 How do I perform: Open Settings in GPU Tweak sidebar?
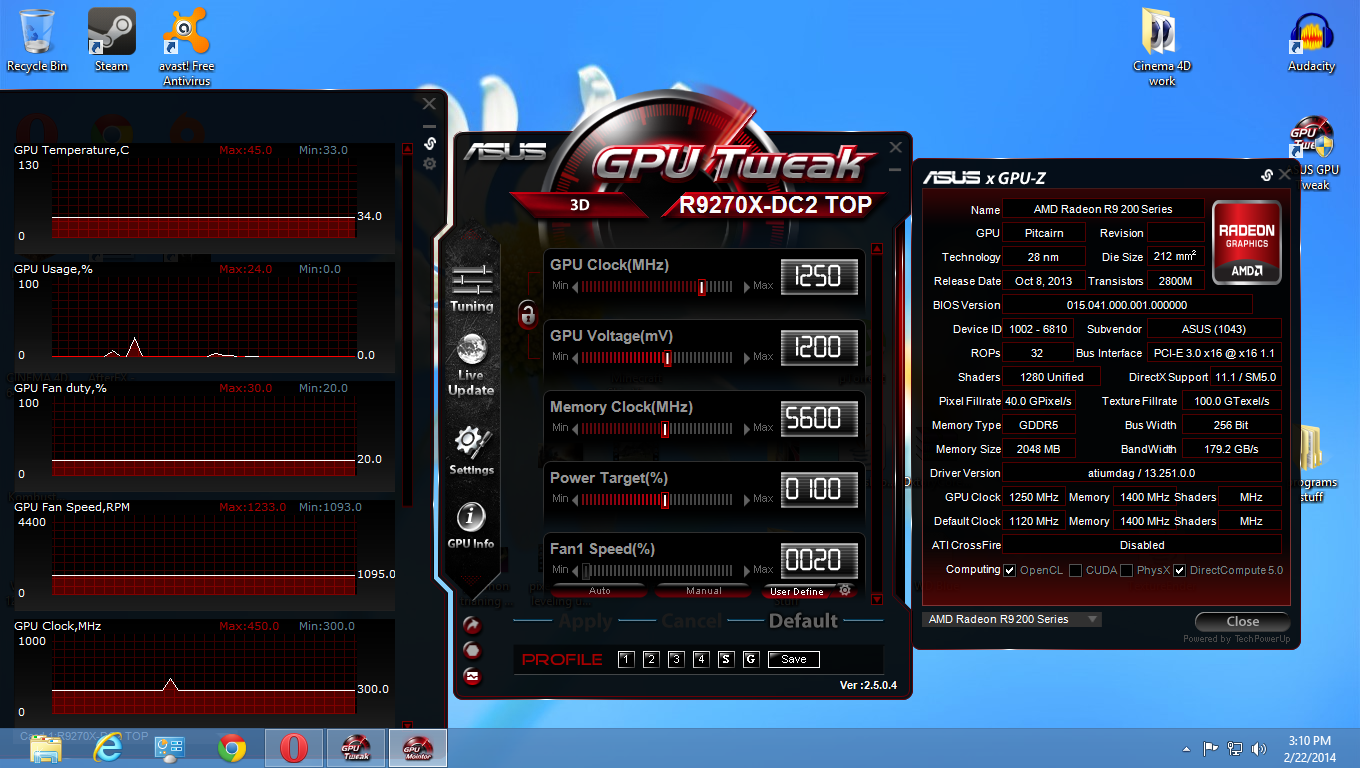pyautogui.click(x=471, y=451)
